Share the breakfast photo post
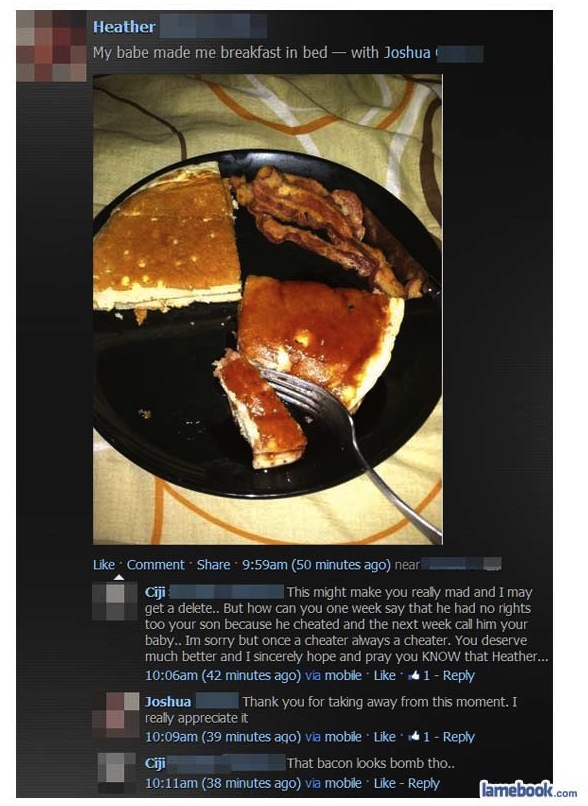The width and height of the screenshot is (588, 806). point(213,564)
